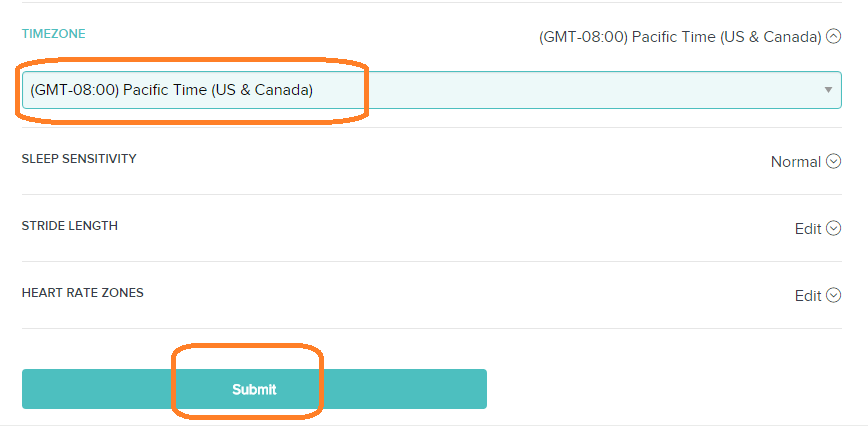Click the word Edit in Stride Length row
The image size is (868, 431).
tap(808, 229)
